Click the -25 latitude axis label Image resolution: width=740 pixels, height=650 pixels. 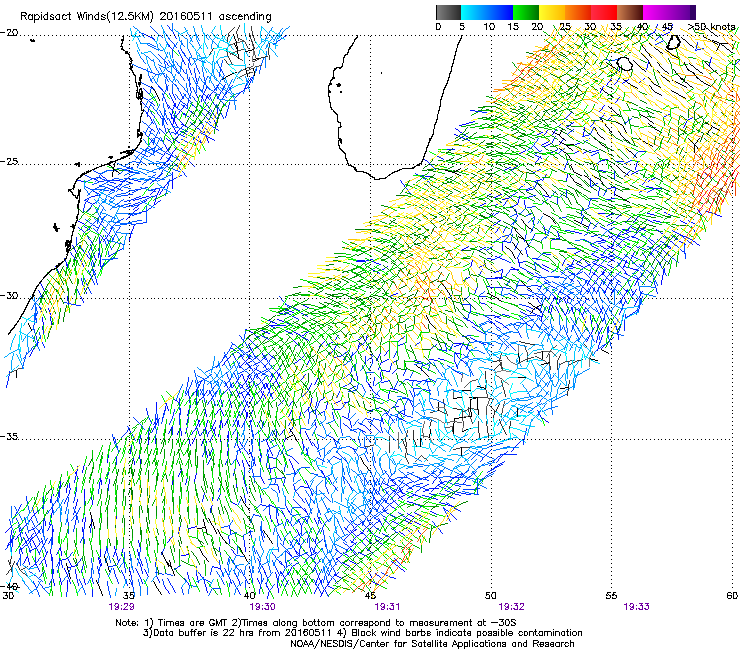tap(9, 161)
